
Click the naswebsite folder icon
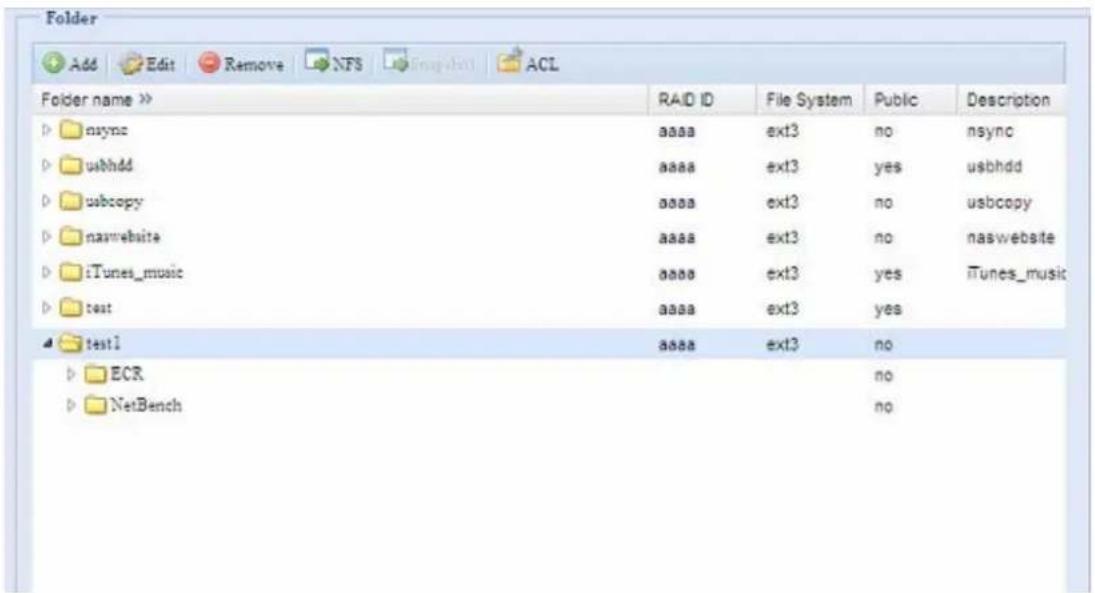click(71, 237)
